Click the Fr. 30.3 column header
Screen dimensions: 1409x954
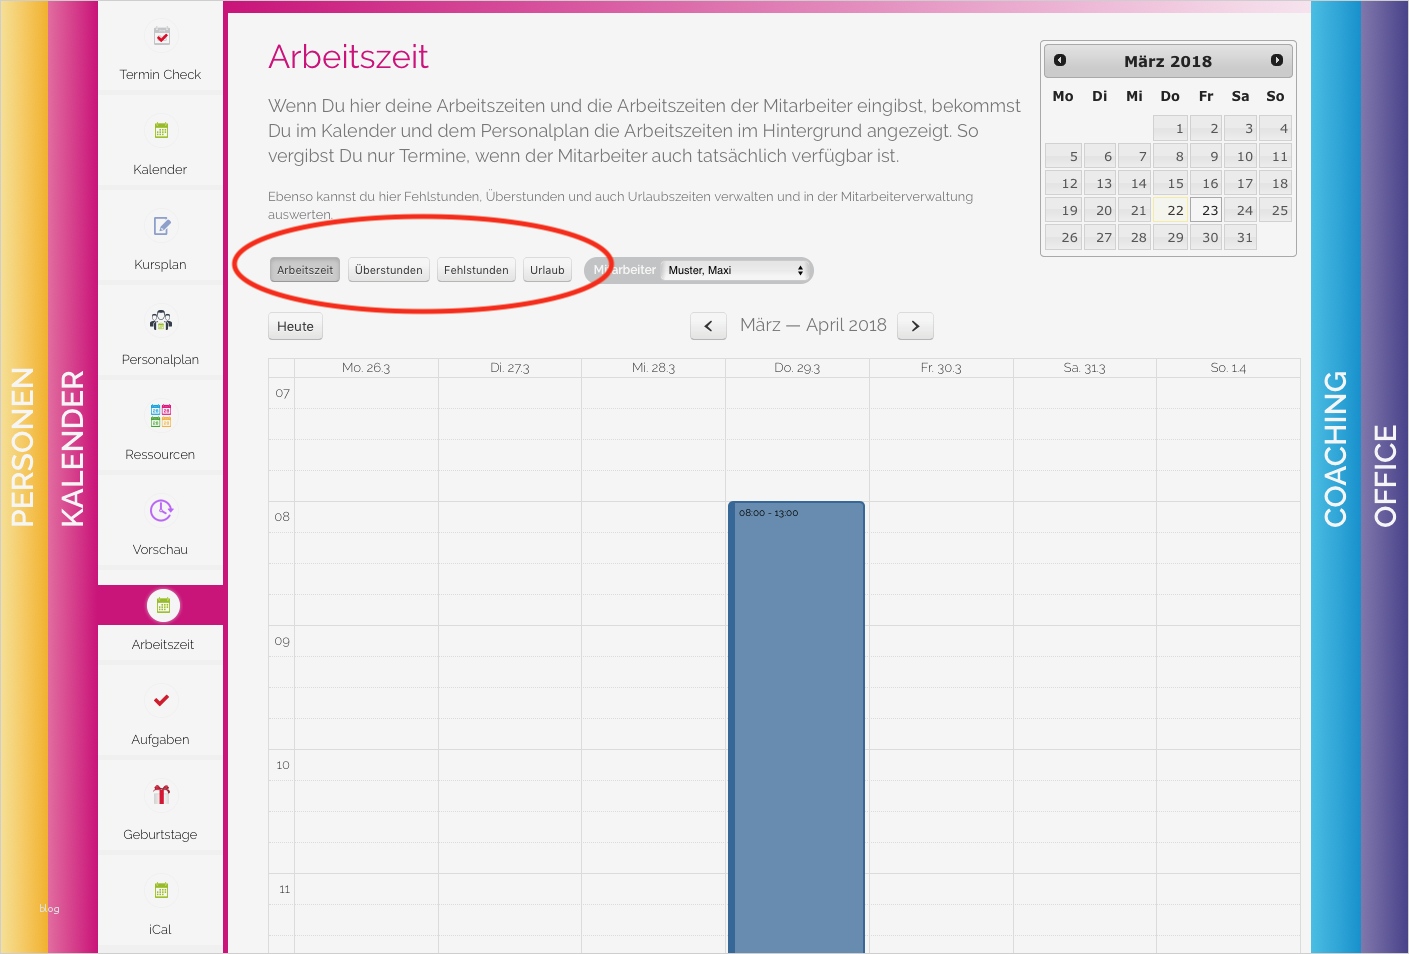[x=941, y=368]
